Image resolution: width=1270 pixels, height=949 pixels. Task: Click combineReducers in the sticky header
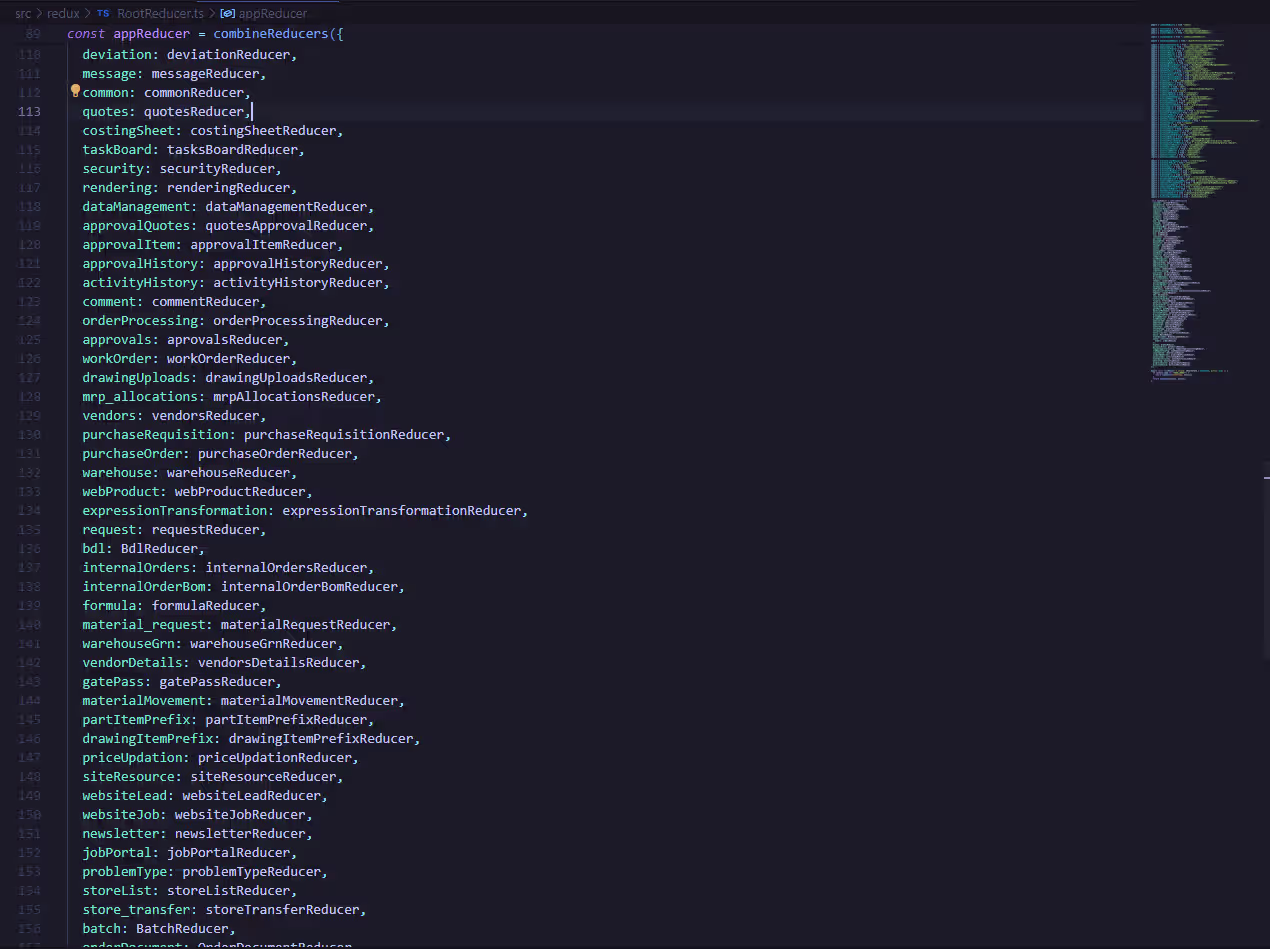click(271, 34)
